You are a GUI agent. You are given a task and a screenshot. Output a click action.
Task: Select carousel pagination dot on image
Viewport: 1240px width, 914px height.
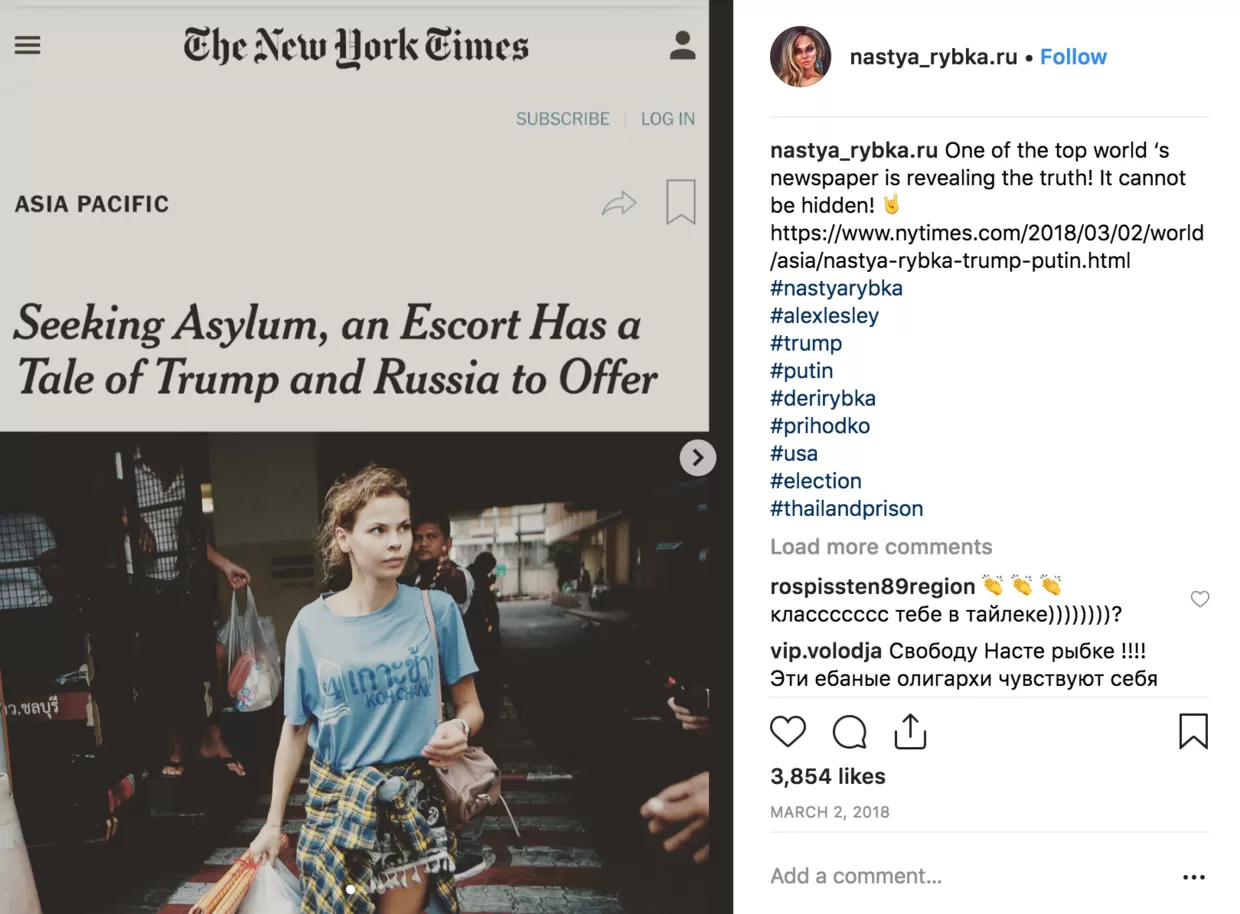[x=350, y=888]
